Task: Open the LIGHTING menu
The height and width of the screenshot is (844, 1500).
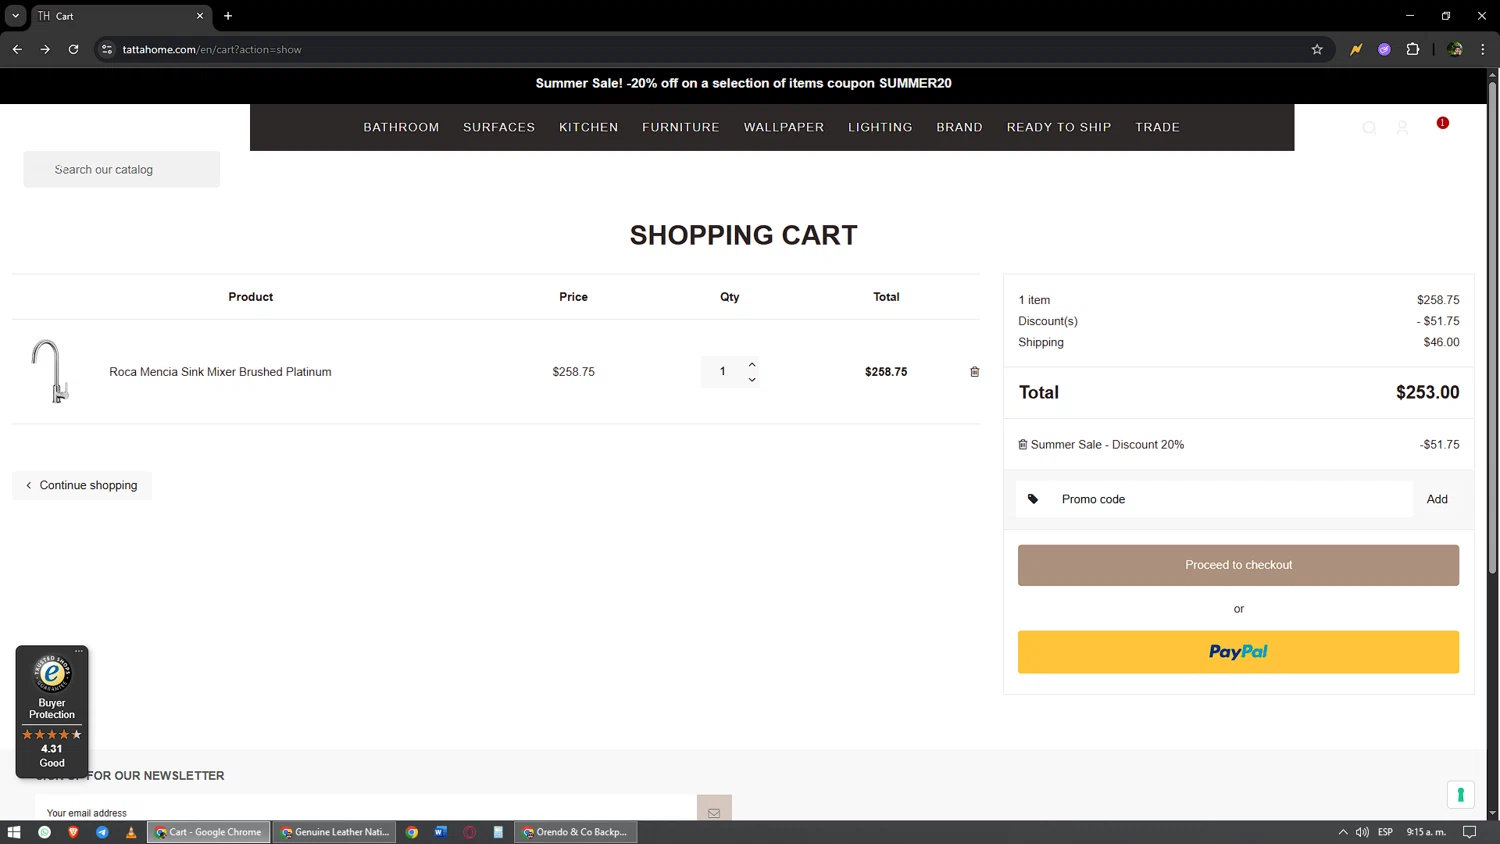Action: pos(880,127)
